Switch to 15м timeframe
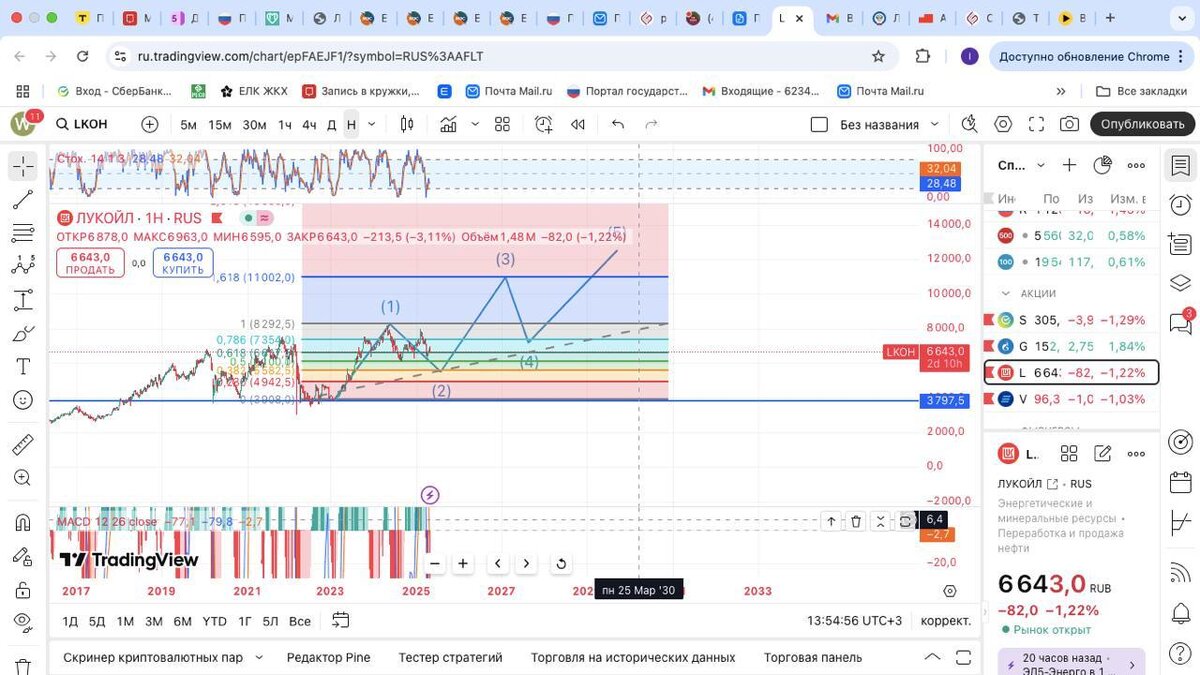Image resolution: width=1200 pixels, height=675 pixels. point(220,125)
